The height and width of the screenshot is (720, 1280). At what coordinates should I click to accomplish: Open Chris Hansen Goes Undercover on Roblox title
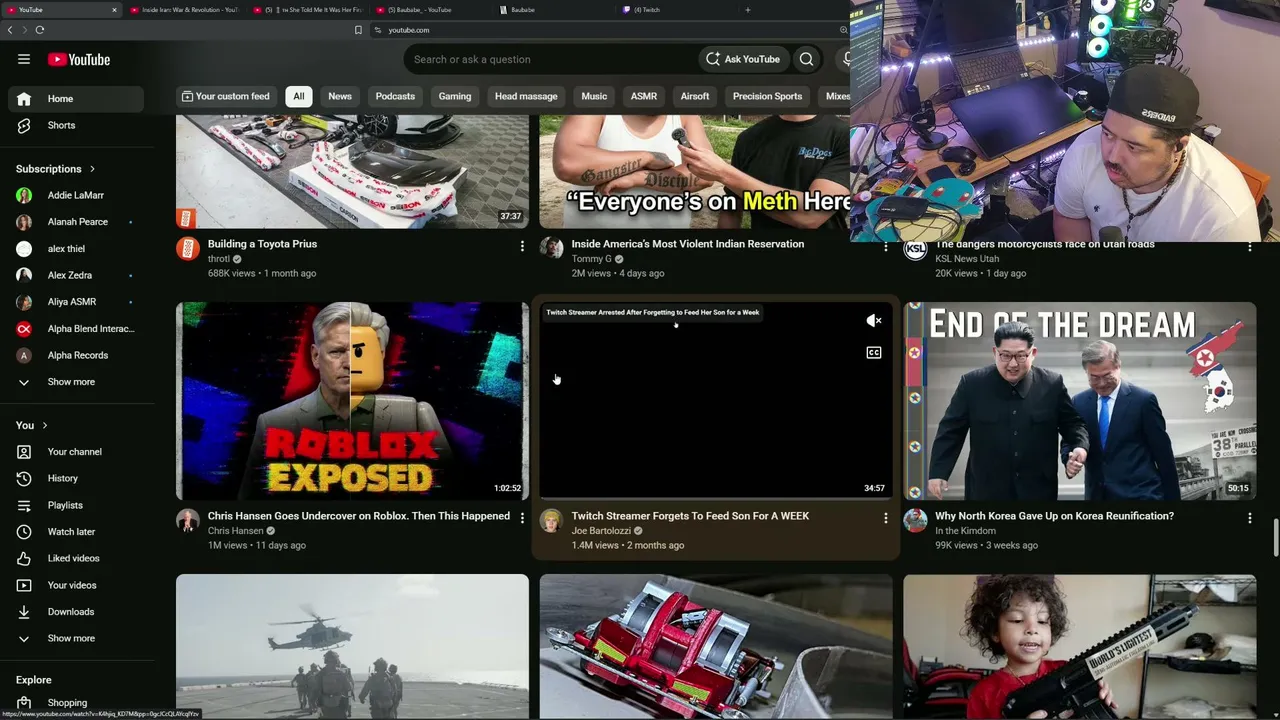tap(359, 516)
